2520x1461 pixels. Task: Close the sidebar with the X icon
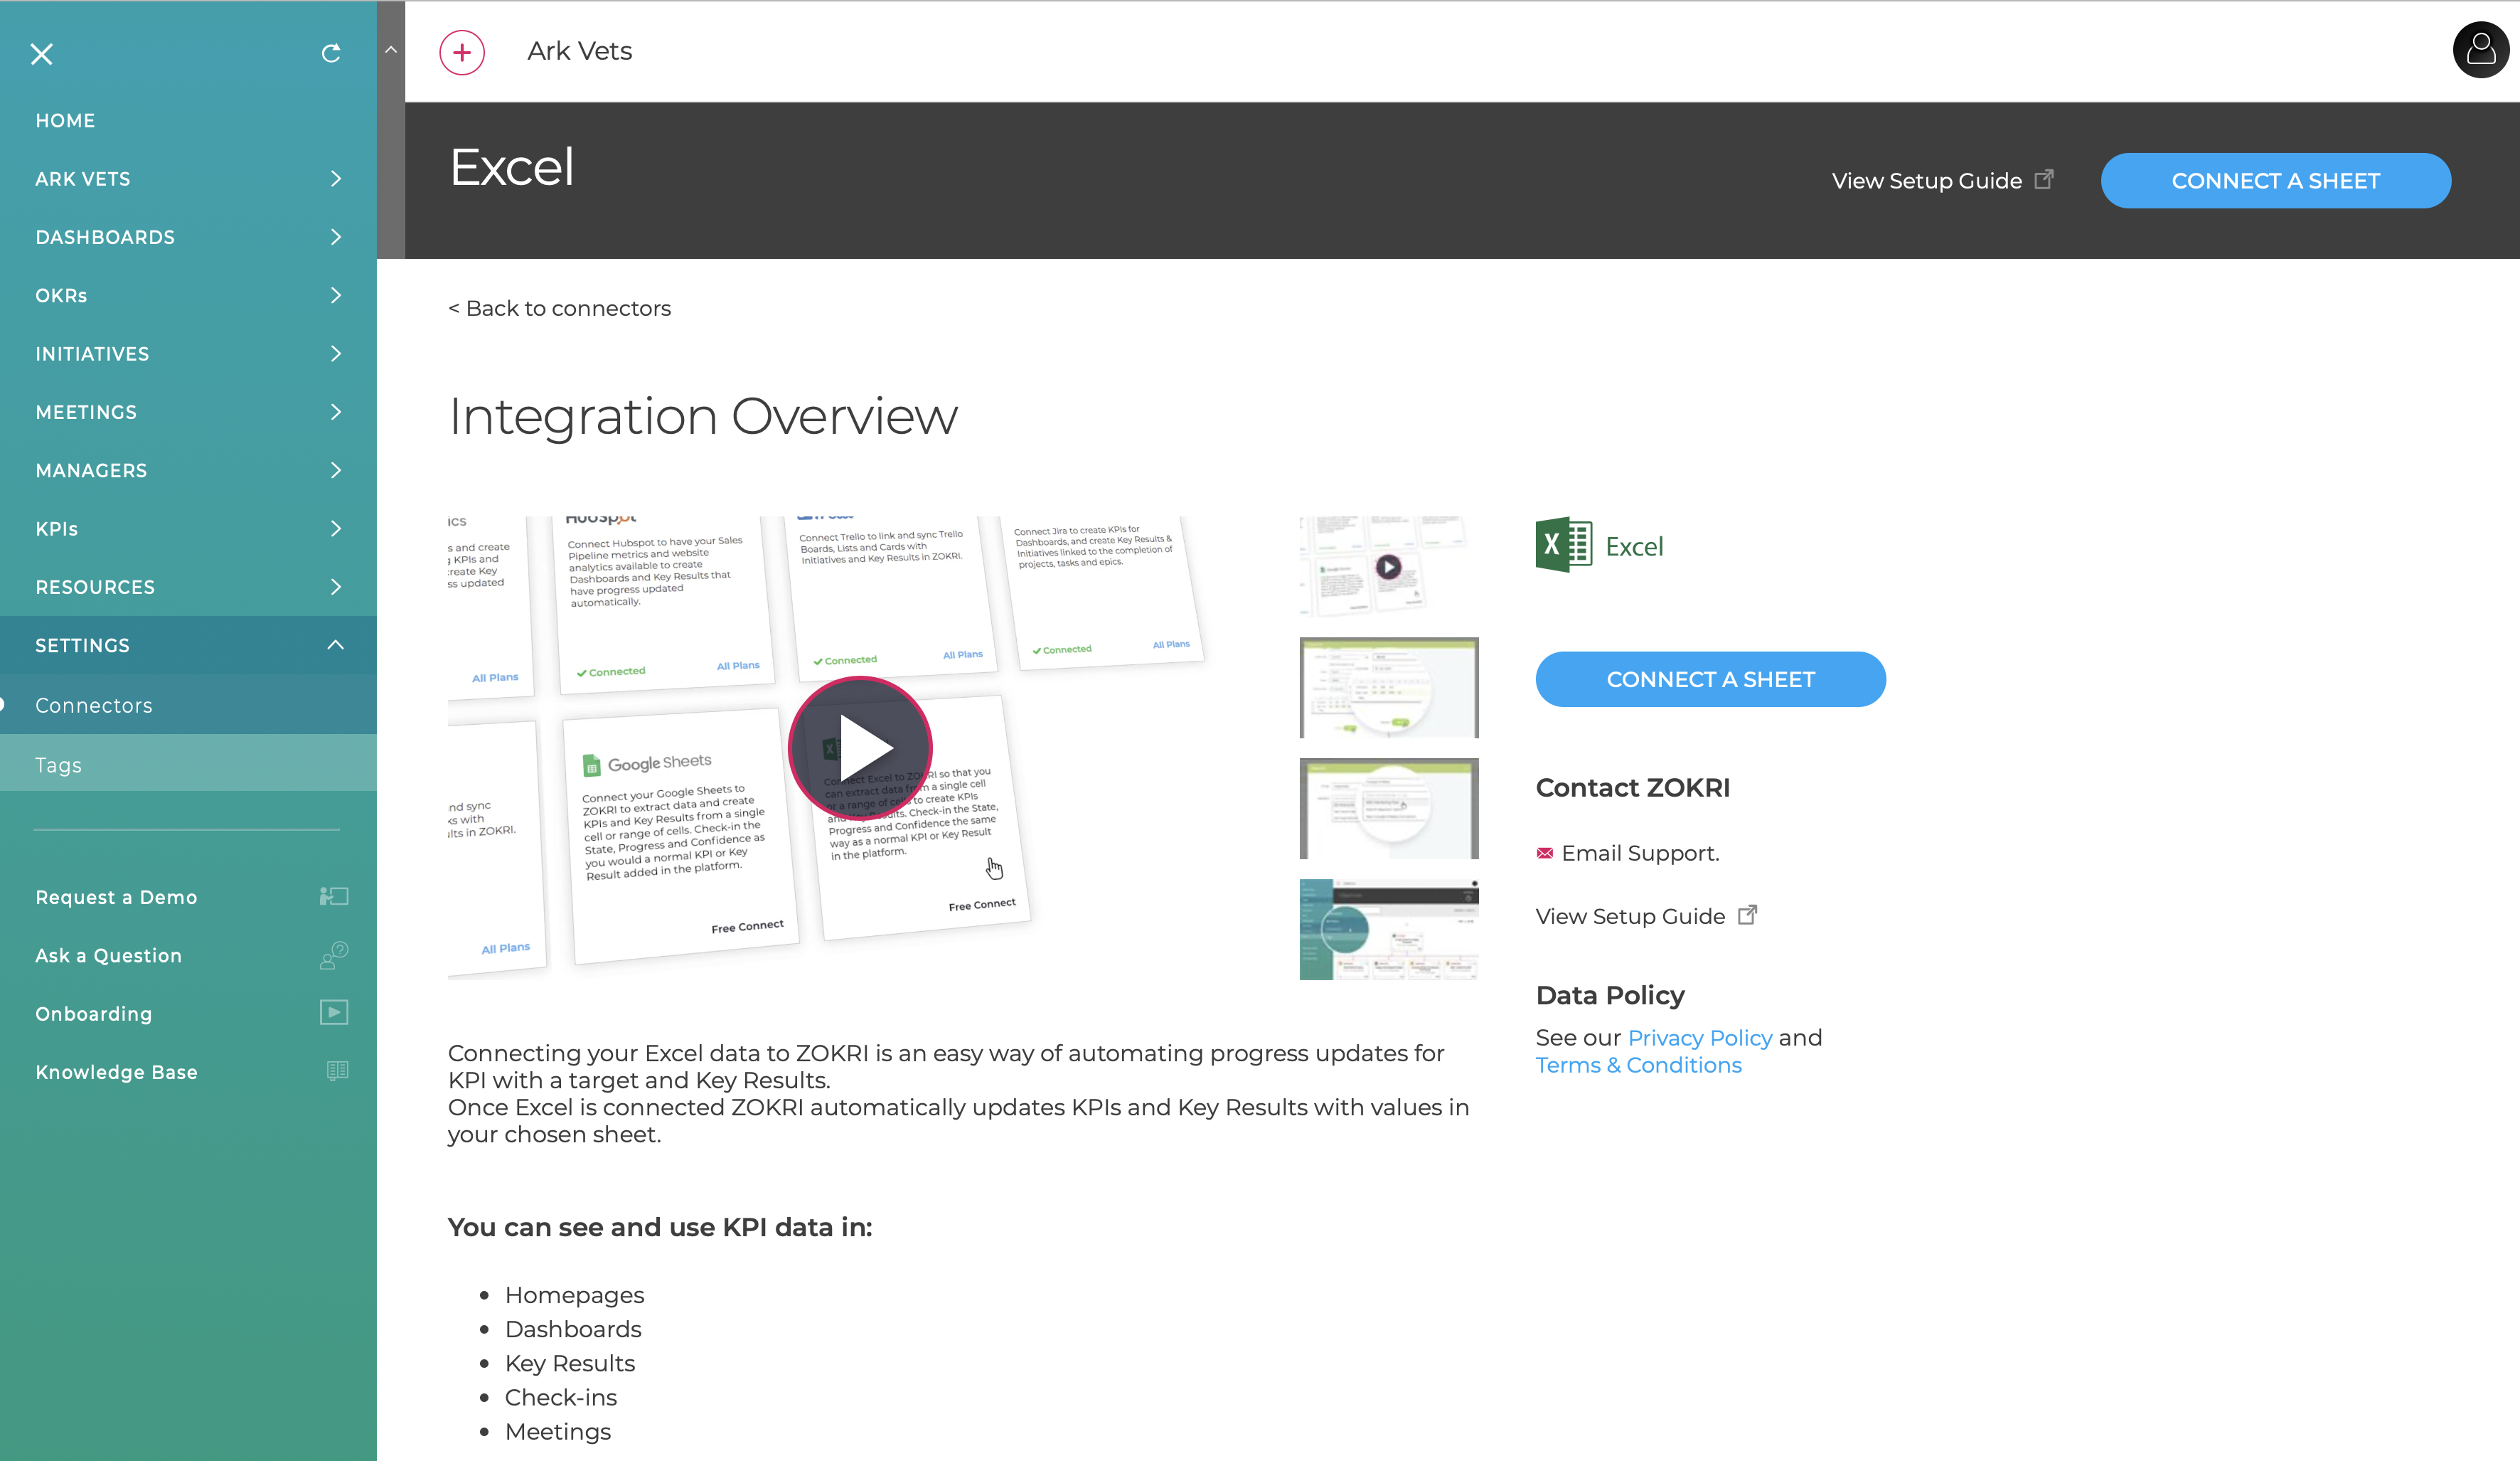[x=41, y=54]
